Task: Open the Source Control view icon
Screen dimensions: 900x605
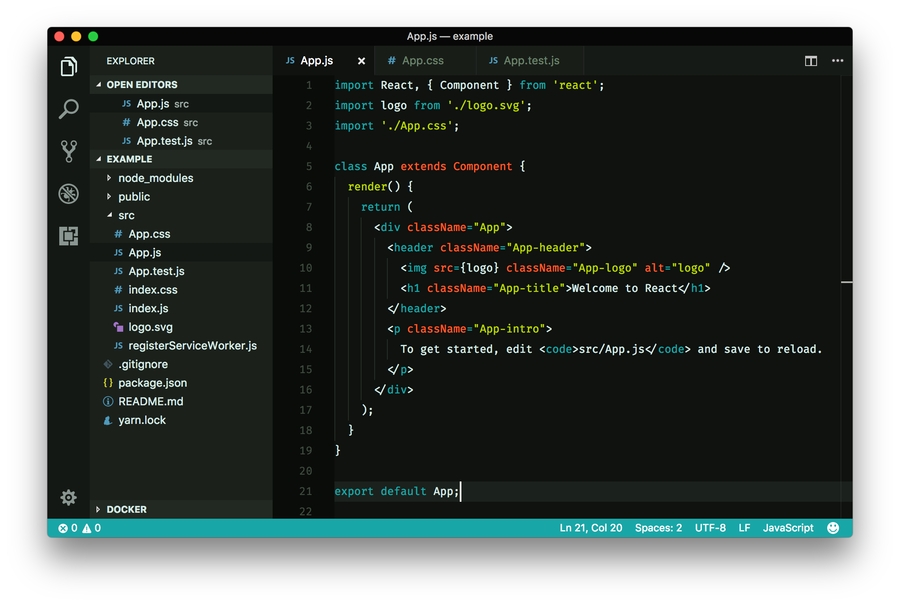Action: [x=68, y=151]
